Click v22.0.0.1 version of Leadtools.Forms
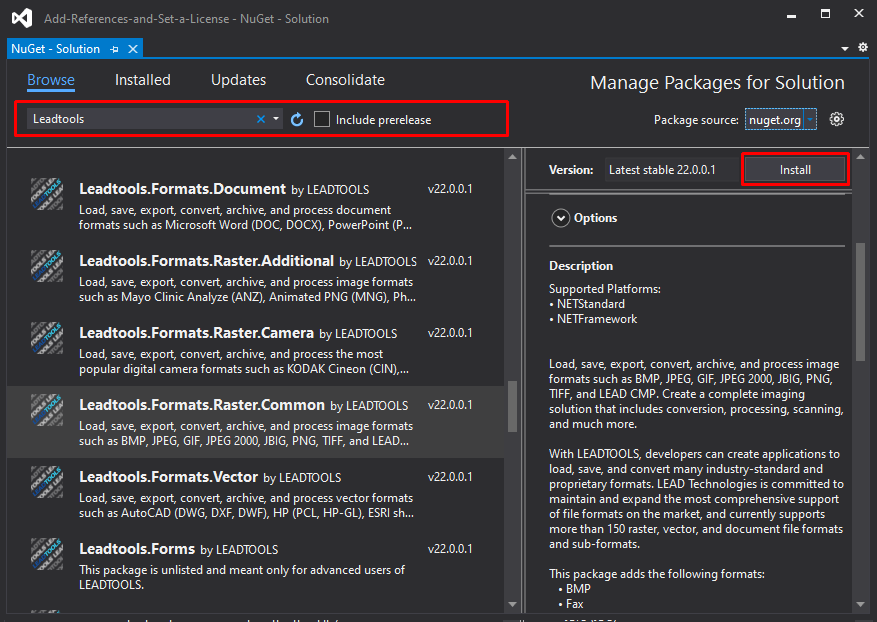 [450, 549]
